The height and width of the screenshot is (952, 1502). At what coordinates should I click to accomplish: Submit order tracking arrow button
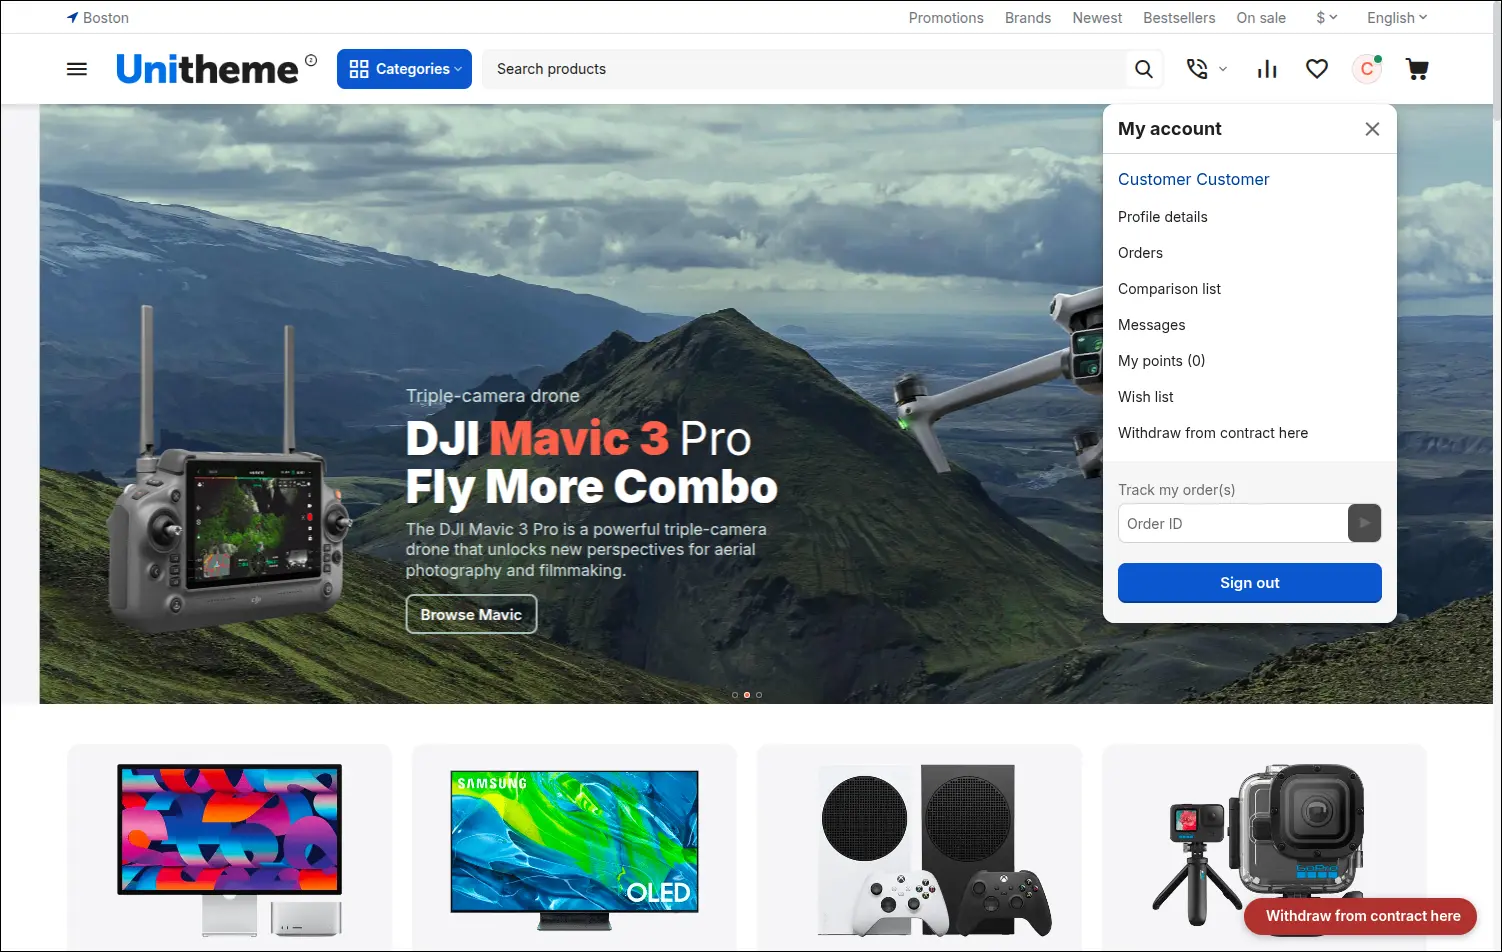coord(1364,523)
